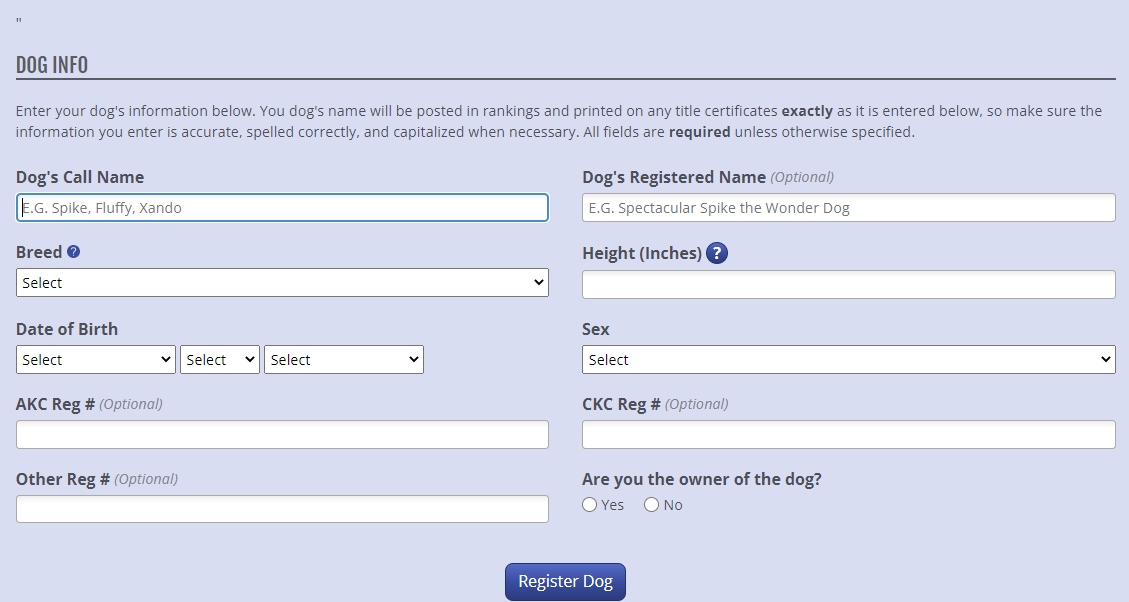Focus the Dog's Call Name field
This screenshot has height=602, width=1129.
tap(282, 207)
